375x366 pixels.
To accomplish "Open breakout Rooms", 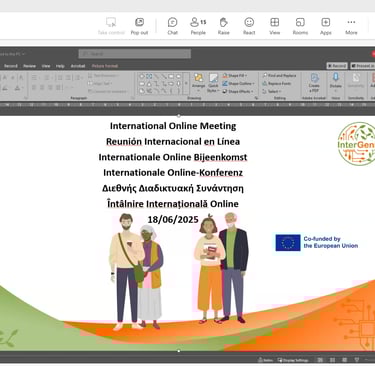I will [x=300, y=26].
